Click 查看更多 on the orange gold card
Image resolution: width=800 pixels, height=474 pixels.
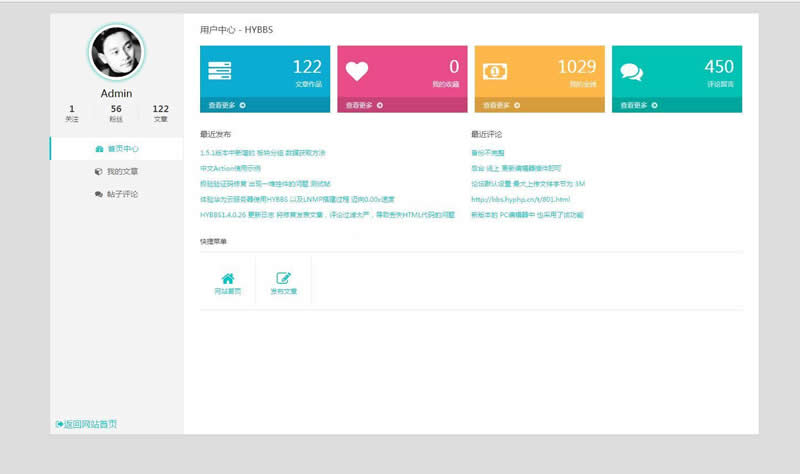click(x=501, y=105)
